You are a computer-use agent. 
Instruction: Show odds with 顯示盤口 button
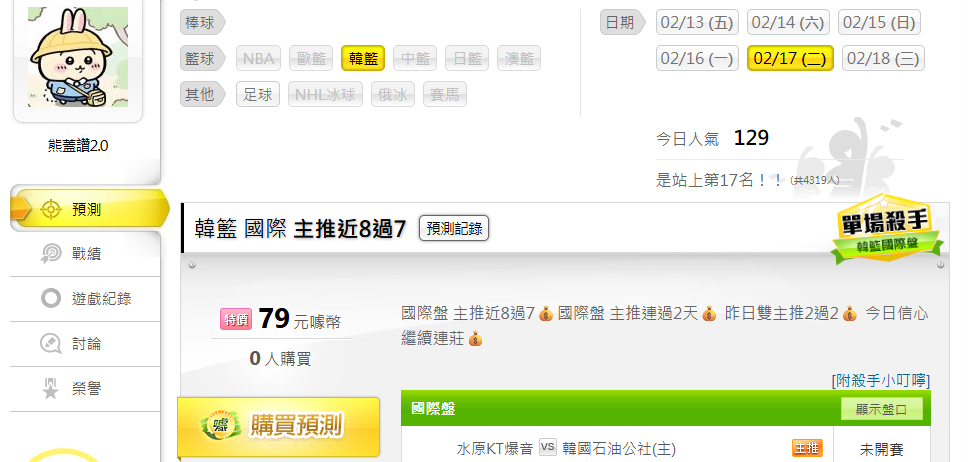coord(882,409)
